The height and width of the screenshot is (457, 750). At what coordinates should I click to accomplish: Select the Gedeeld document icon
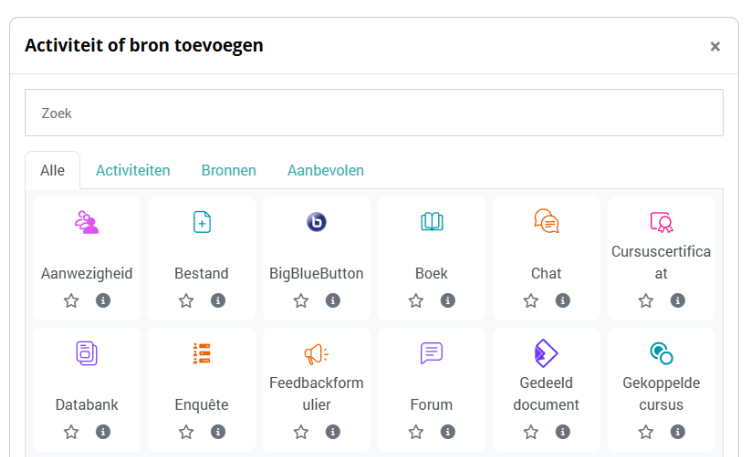tap(546, 353)
